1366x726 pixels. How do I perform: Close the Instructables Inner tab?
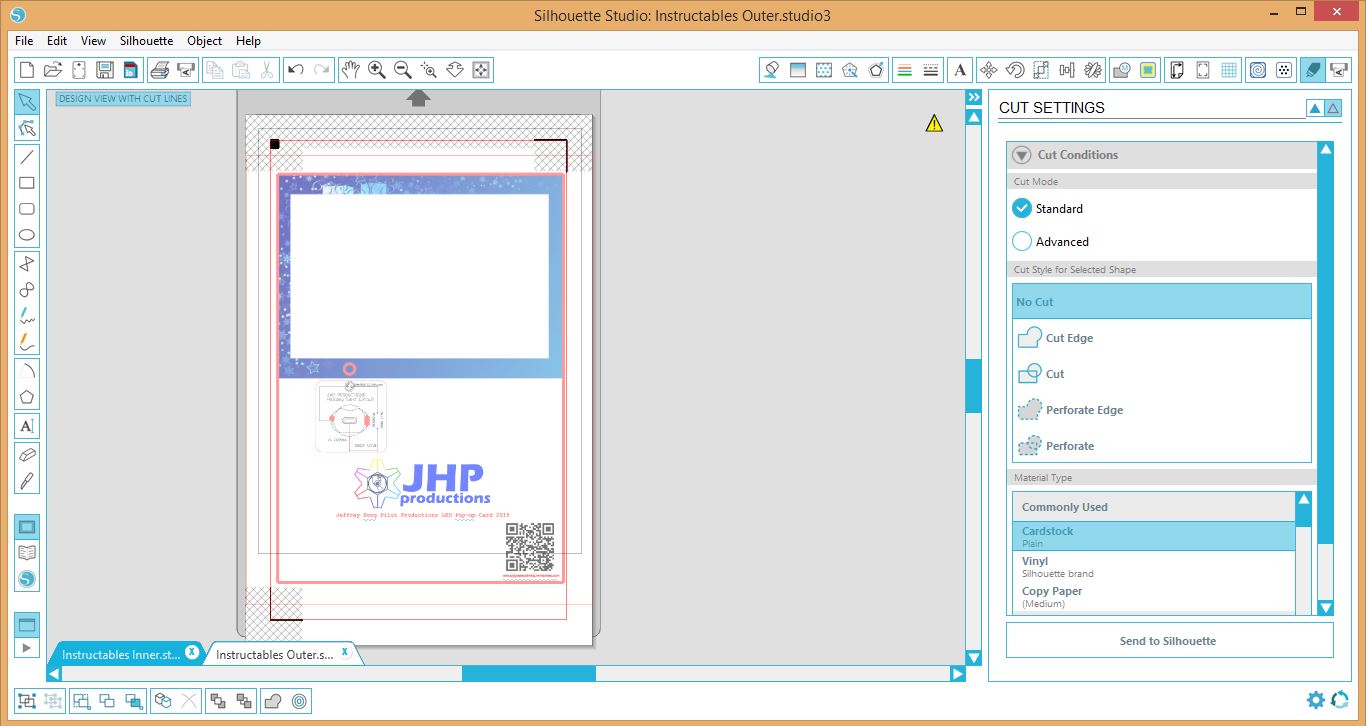[x=191, y=652]
